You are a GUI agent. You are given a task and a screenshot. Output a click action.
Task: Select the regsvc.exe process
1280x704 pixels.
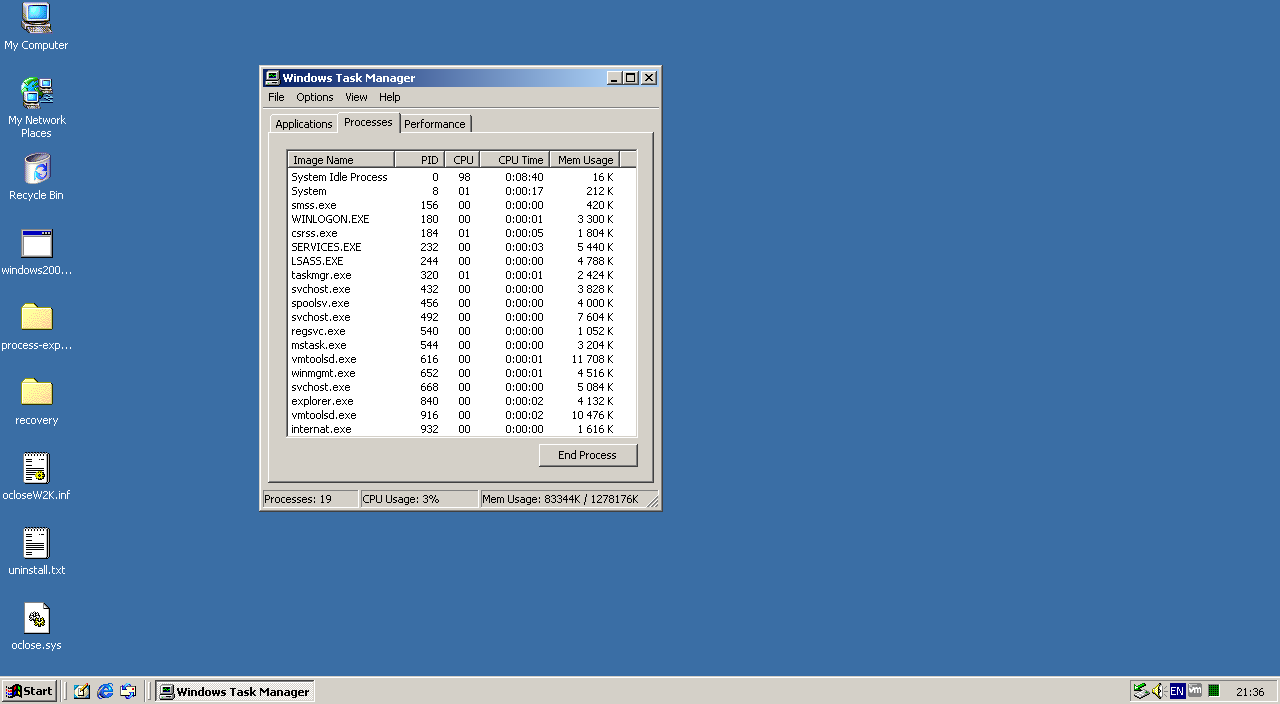coord(462,331)
